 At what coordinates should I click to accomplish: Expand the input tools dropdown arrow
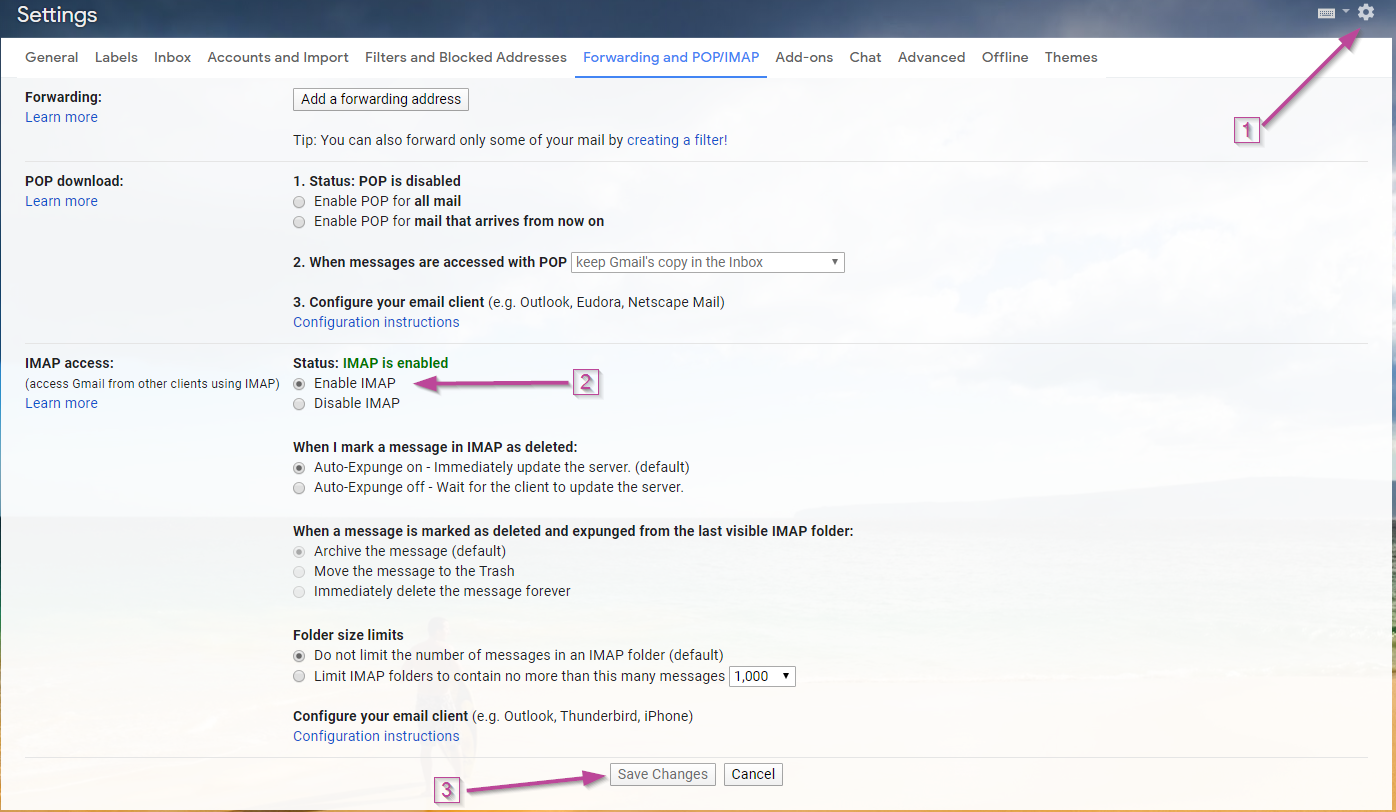pyautogui.click(x=1346, y=12)
